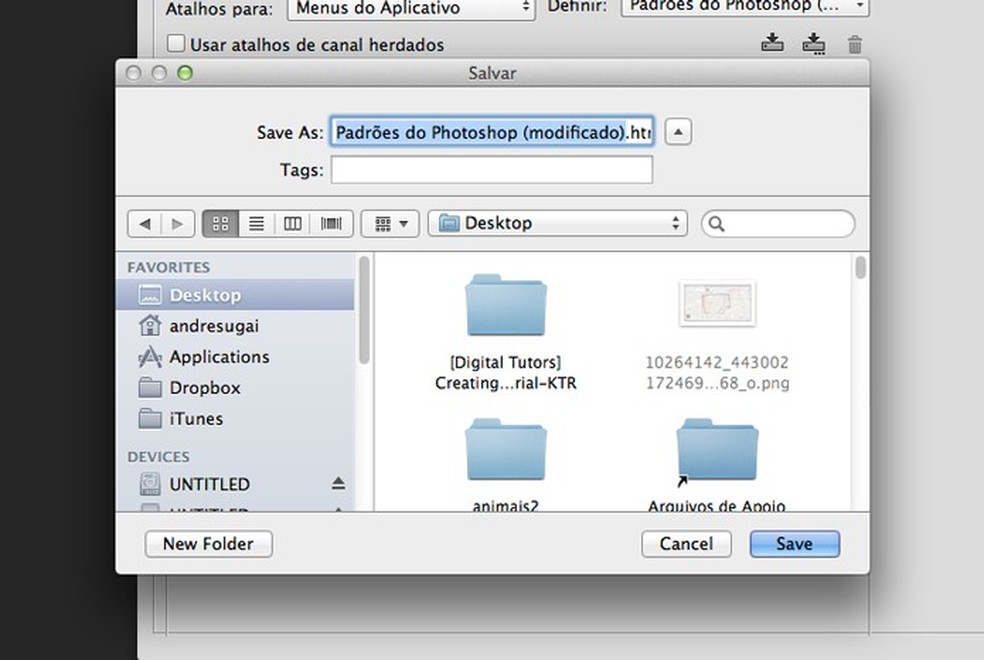The image size is (984, 660).
Task: Click trash icon to delete shortcut set
Action: 855,45
